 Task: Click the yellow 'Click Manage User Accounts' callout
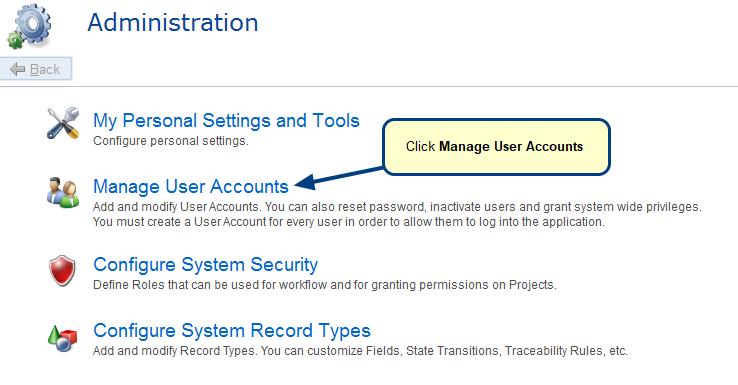coord(496,147)
